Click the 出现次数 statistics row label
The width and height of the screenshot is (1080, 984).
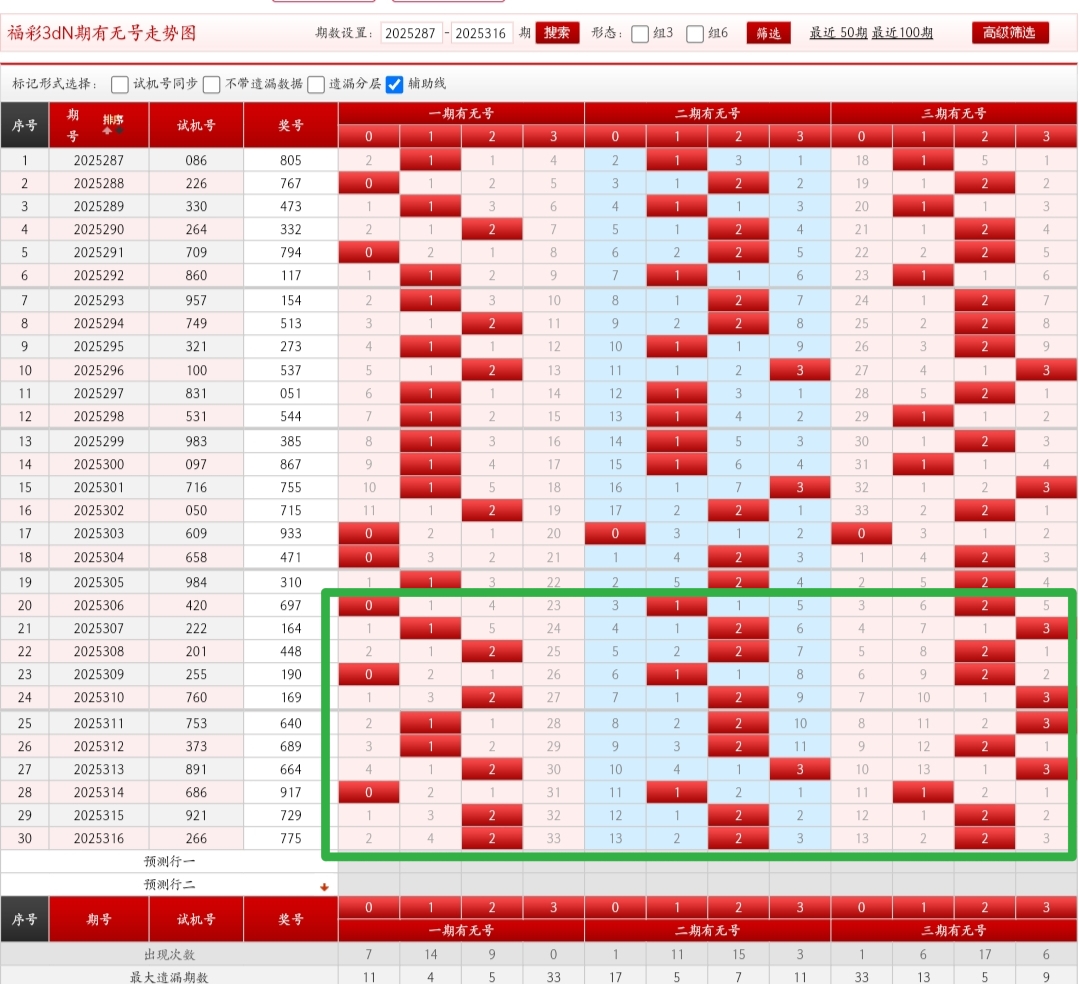tap(169, 954)
